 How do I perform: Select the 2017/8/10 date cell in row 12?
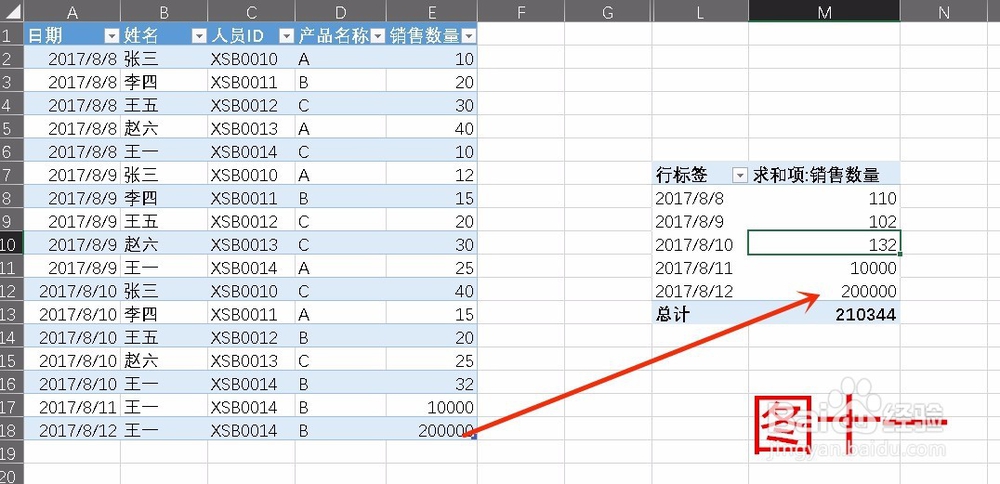click(x=71, y=291)
